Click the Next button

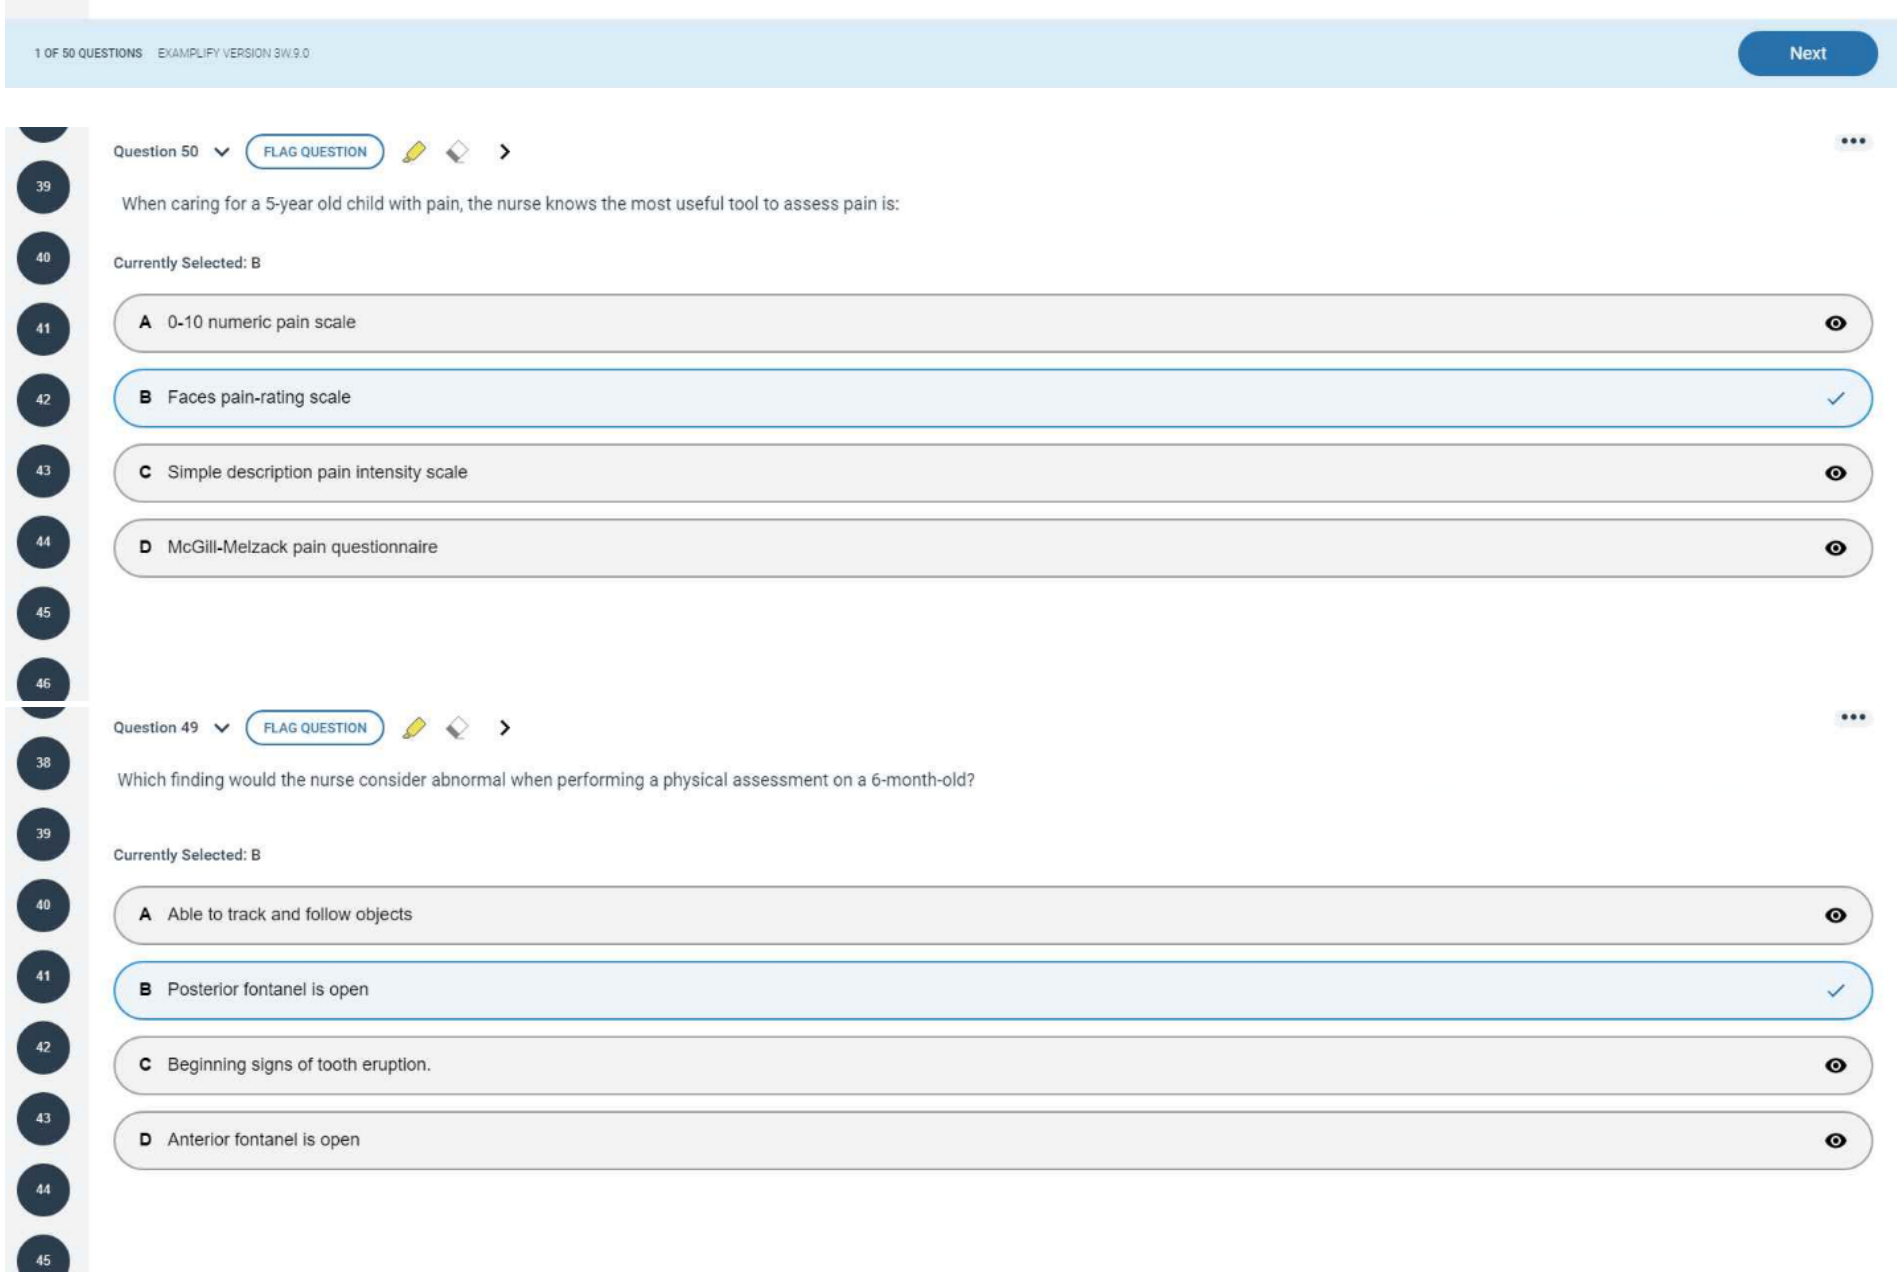1806,54
